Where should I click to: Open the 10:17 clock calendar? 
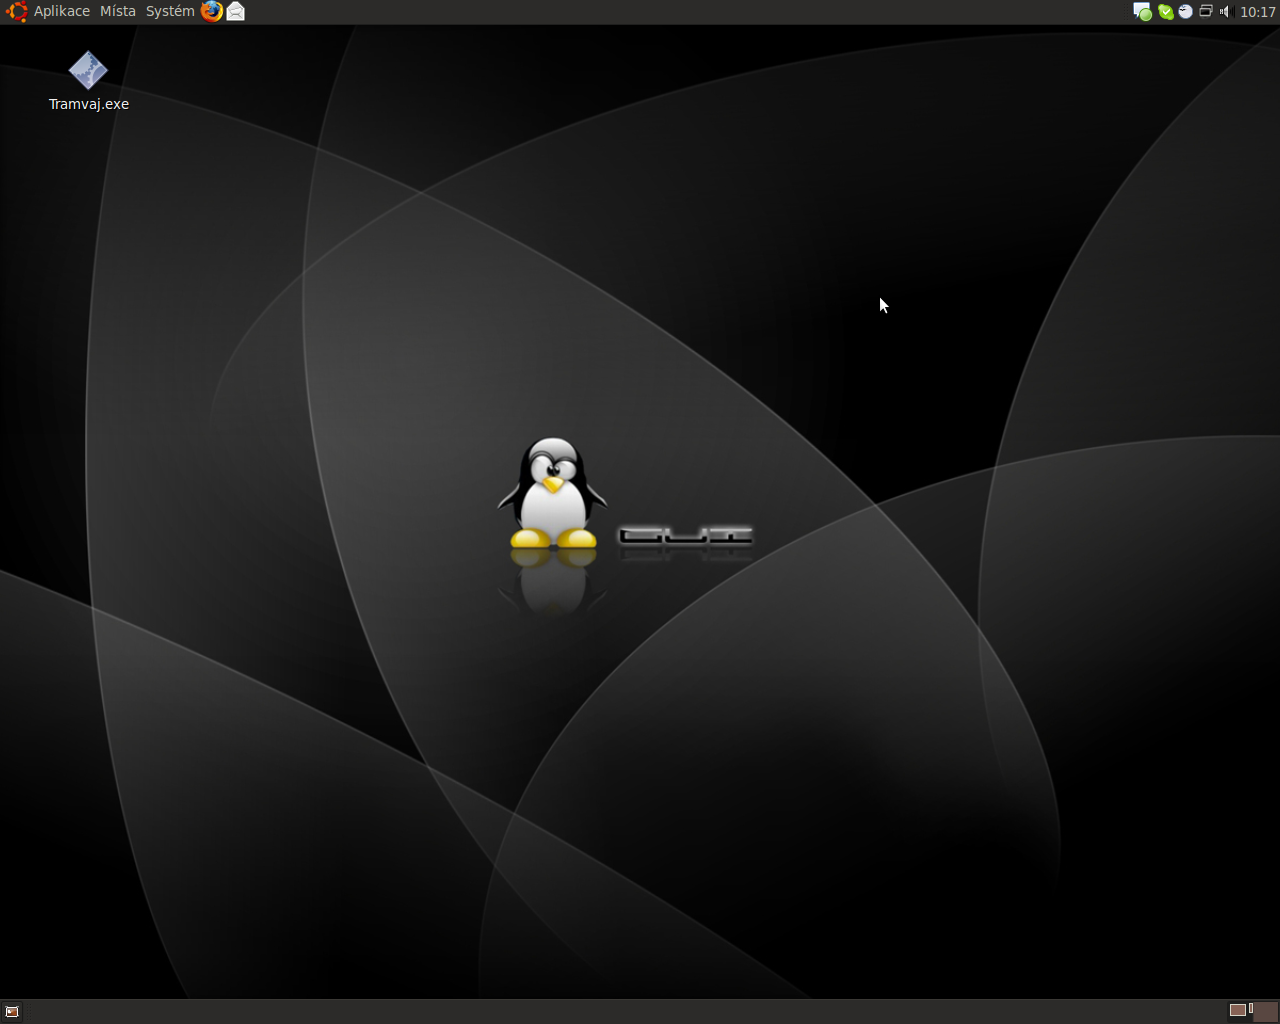click(1257, 12)
